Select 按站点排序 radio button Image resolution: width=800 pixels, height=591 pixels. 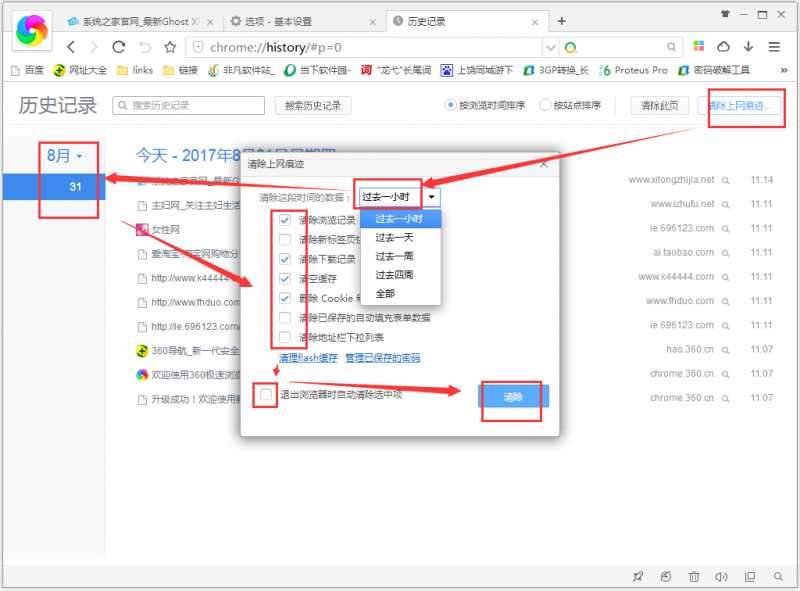(545, 105)
